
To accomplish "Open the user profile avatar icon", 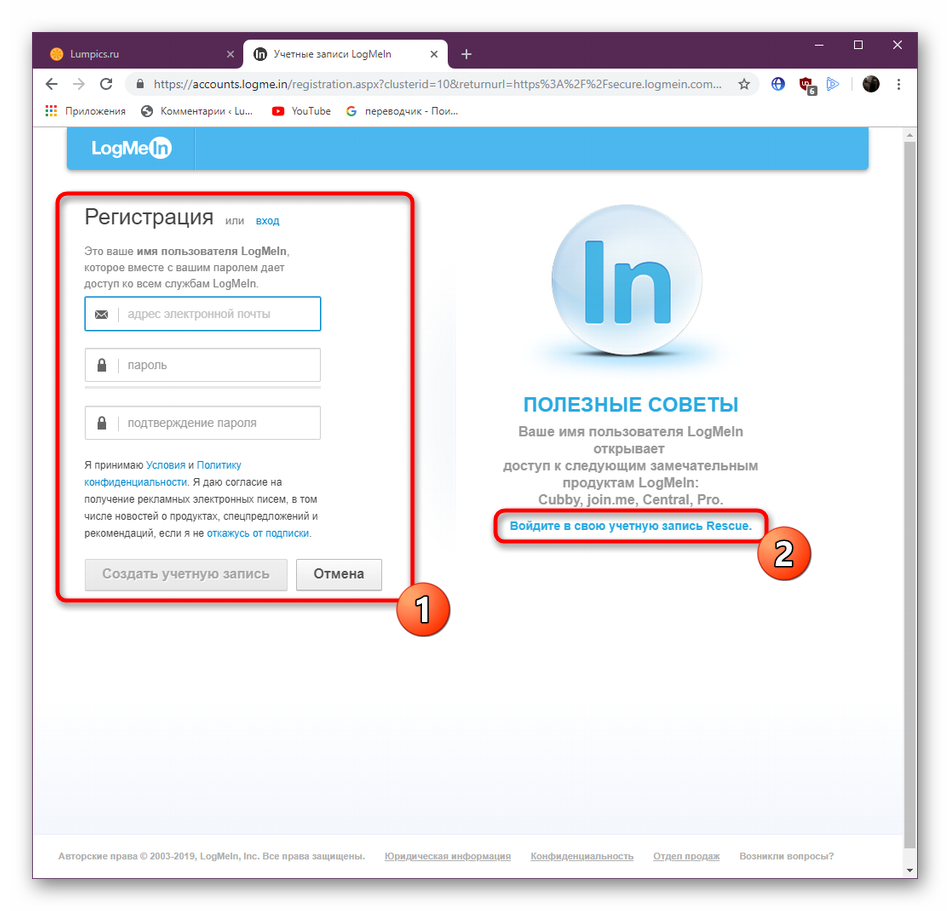I will (x=871, y=84).
